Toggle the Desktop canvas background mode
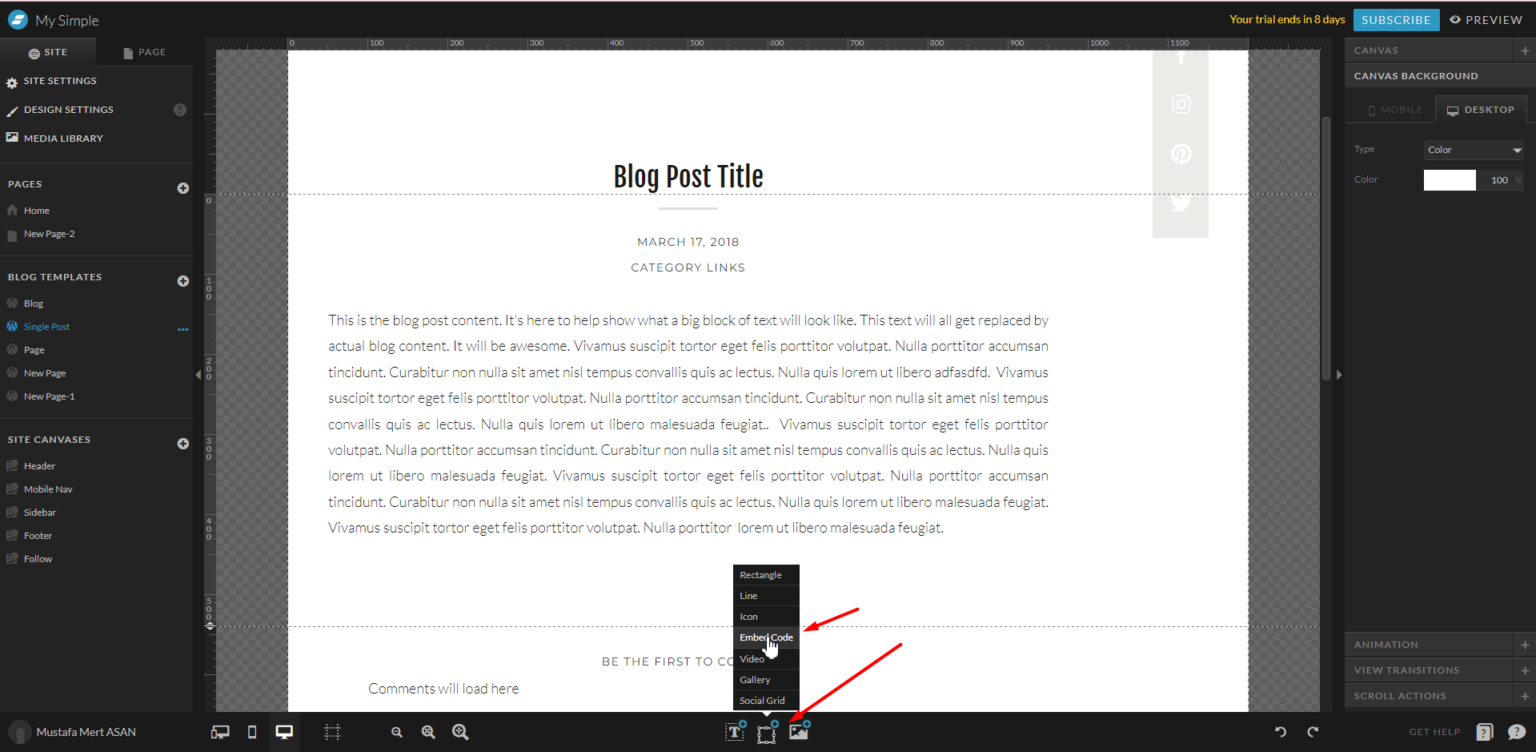Screen dimensions: 1536x752 click(1480, 110)
